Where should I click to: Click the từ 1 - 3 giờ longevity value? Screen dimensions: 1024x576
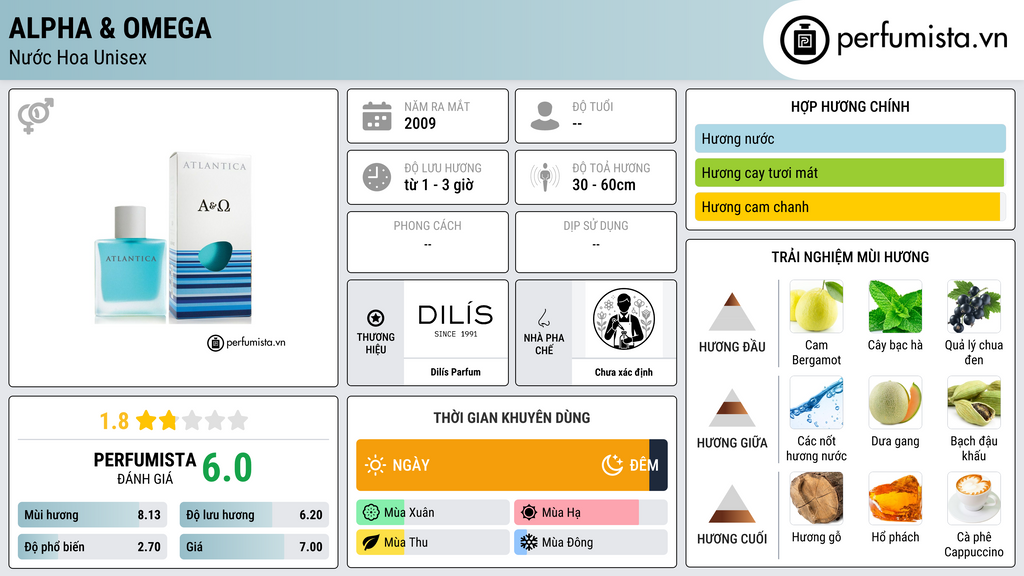pos(439,185)
